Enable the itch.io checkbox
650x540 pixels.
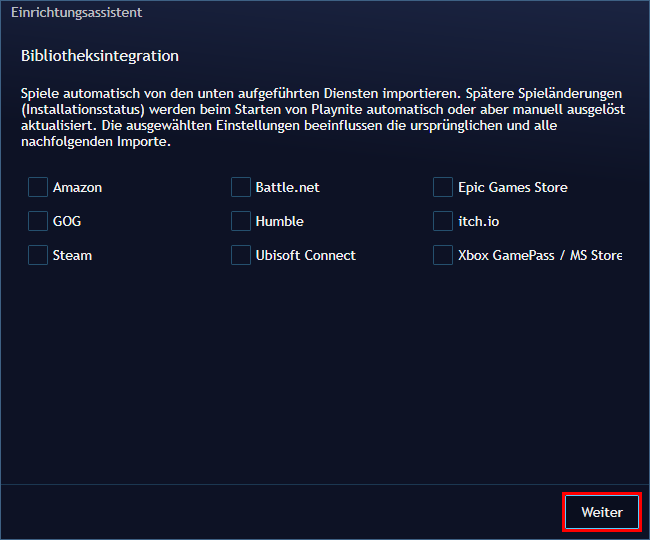point(443,221)
